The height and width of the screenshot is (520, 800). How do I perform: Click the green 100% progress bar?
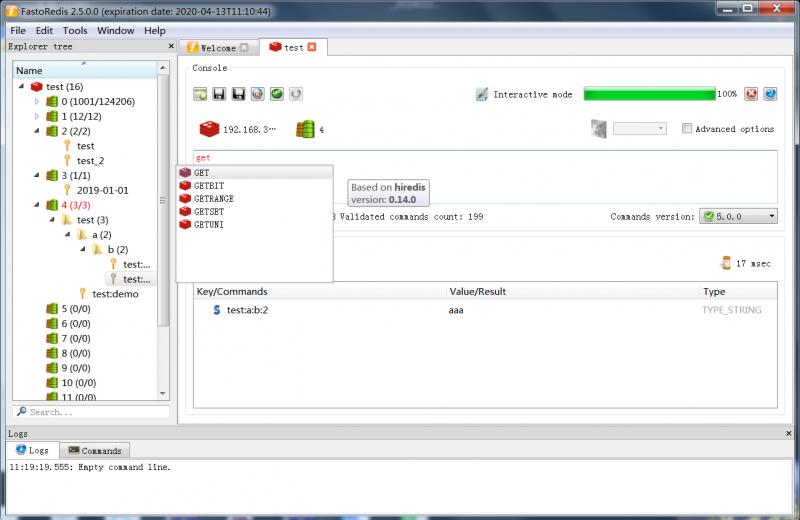pyautogui.click(x=649, y=94)
